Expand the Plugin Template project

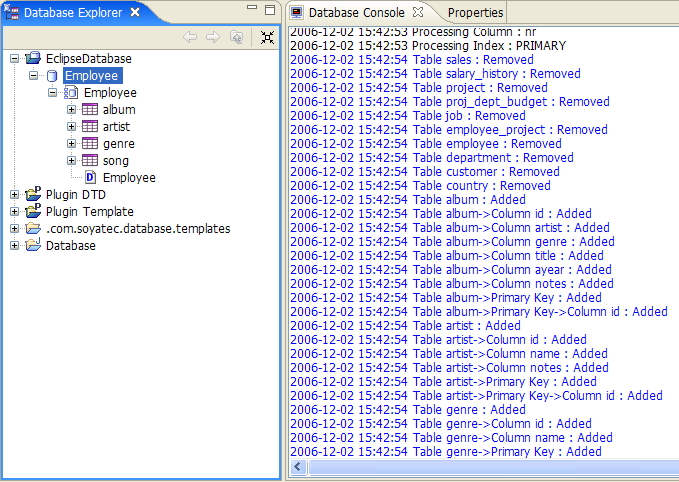[14, 212]
